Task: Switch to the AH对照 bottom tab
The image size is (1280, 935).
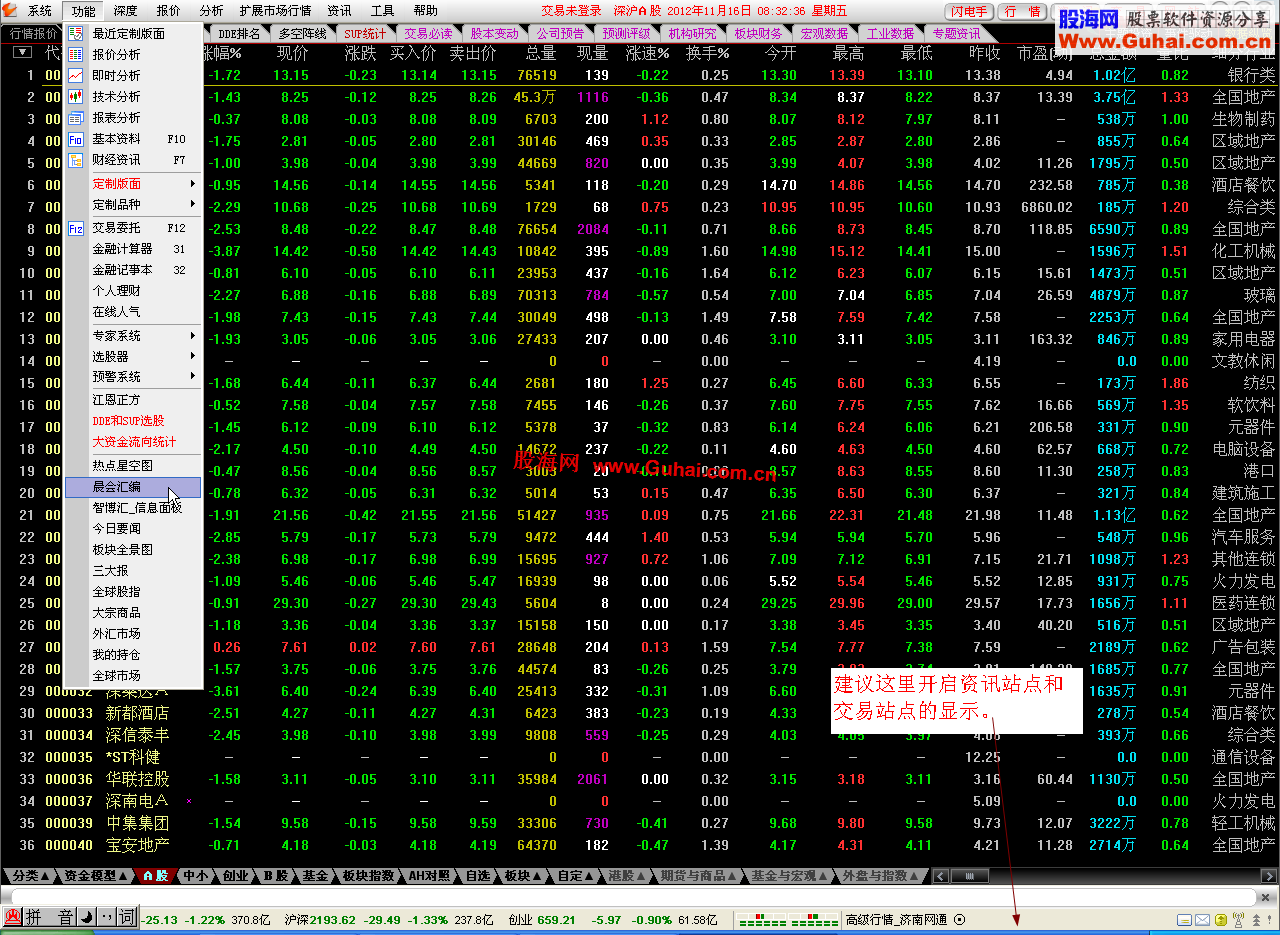Action: pyautogui.click(x=429, y=876)
